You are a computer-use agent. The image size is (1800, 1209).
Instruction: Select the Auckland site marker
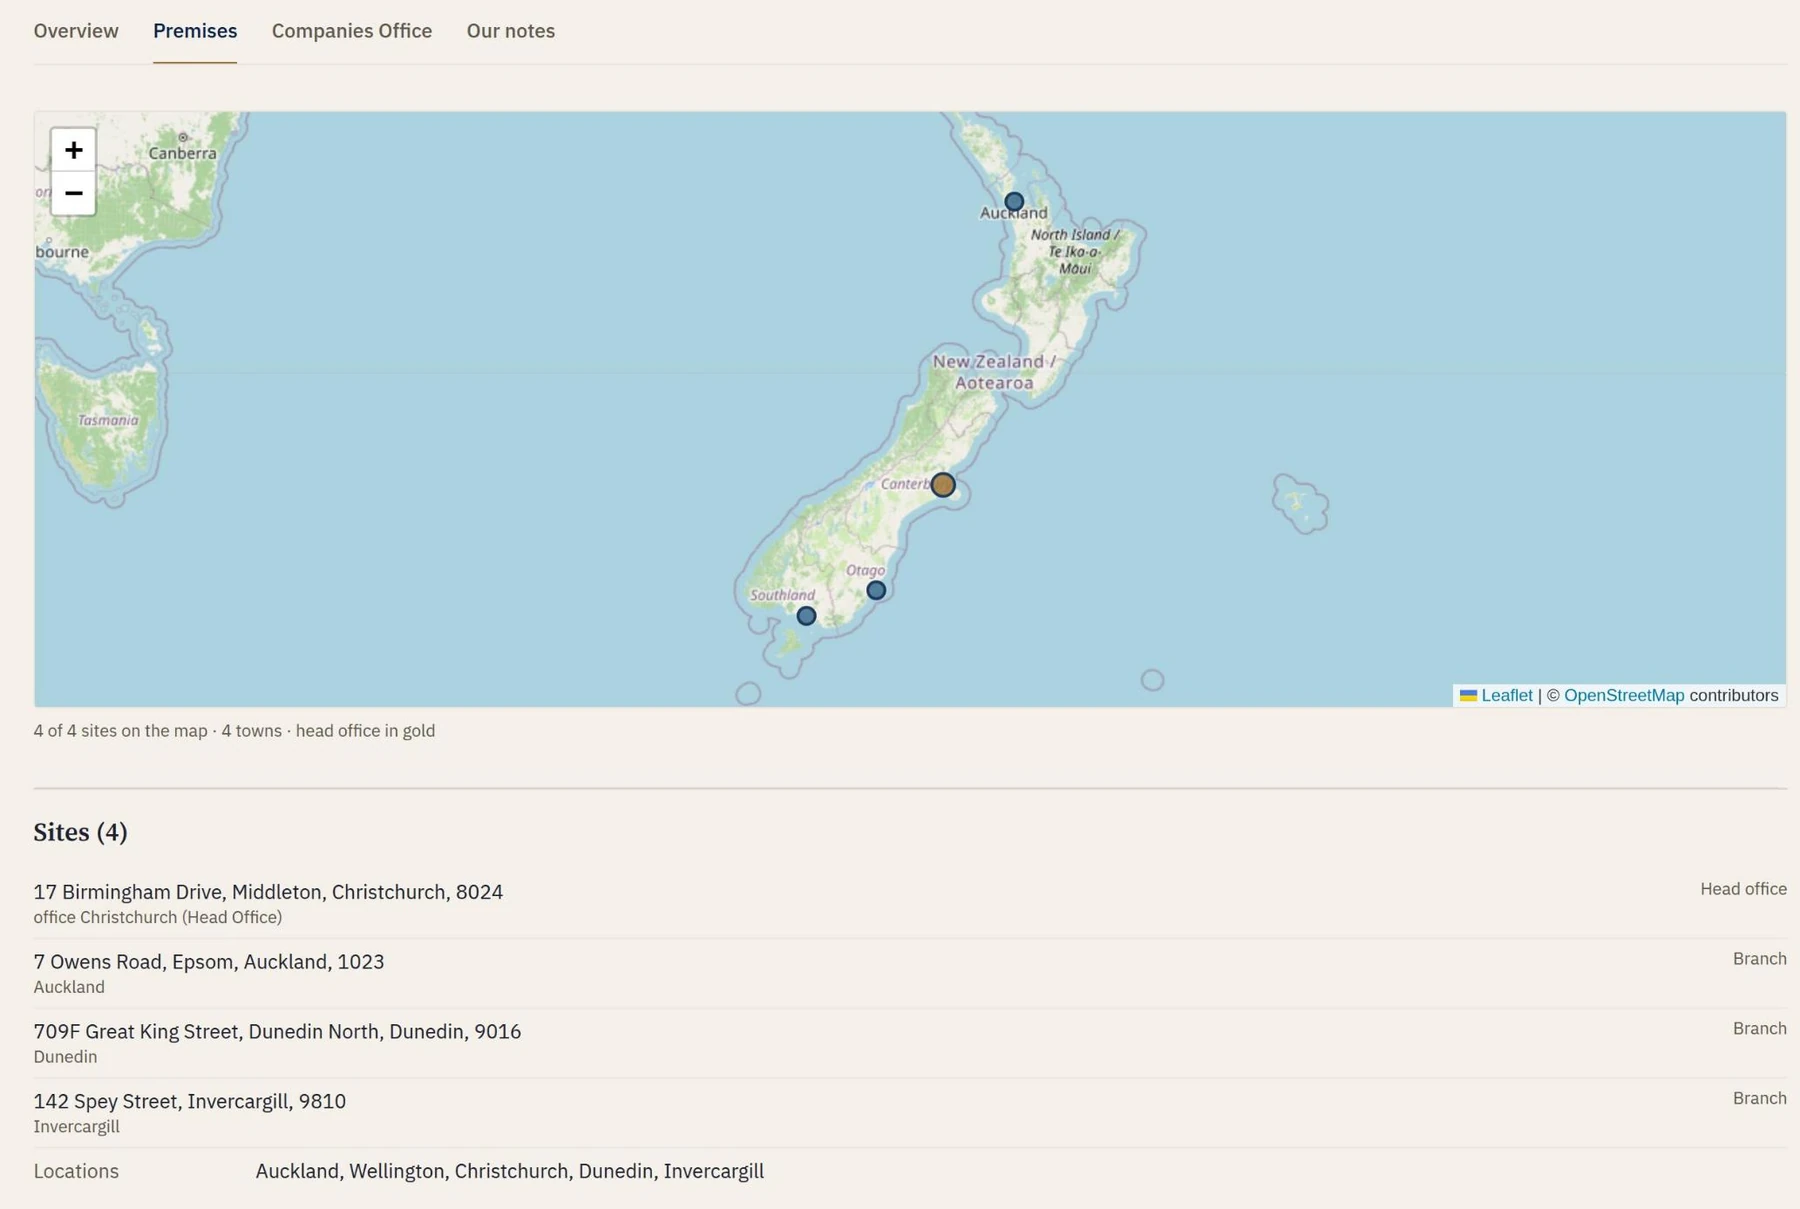[1014, 202]
